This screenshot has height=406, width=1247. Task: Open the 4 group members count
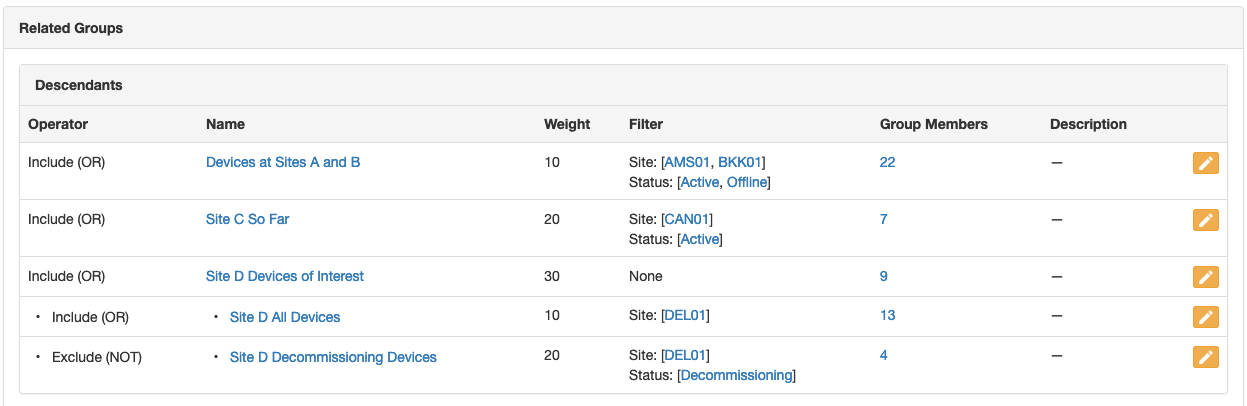click(883, 355)
